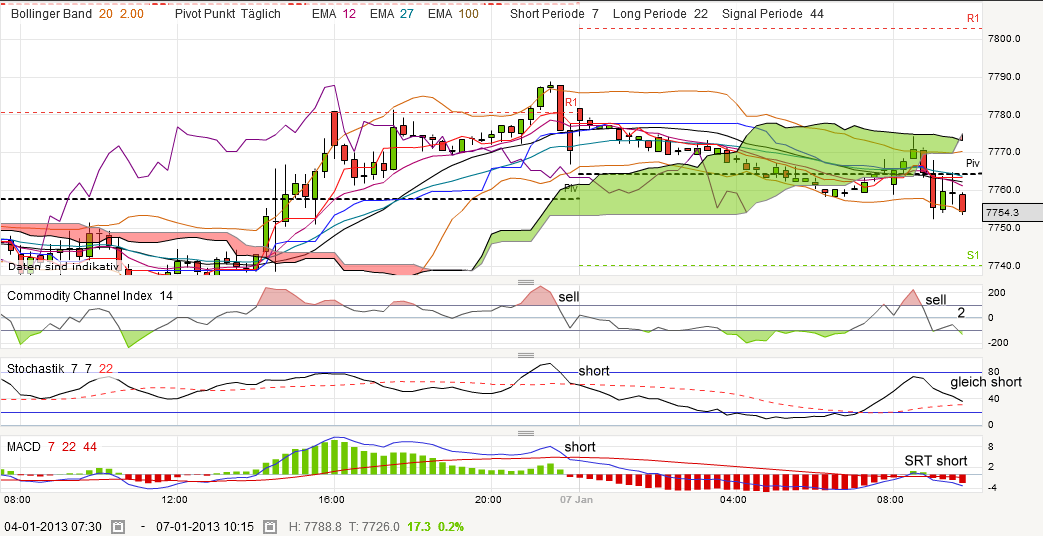Select the Commodity Channel Index 14 label
The width and height of the screenshot is (1043, 536).
[x=90, y=296]
